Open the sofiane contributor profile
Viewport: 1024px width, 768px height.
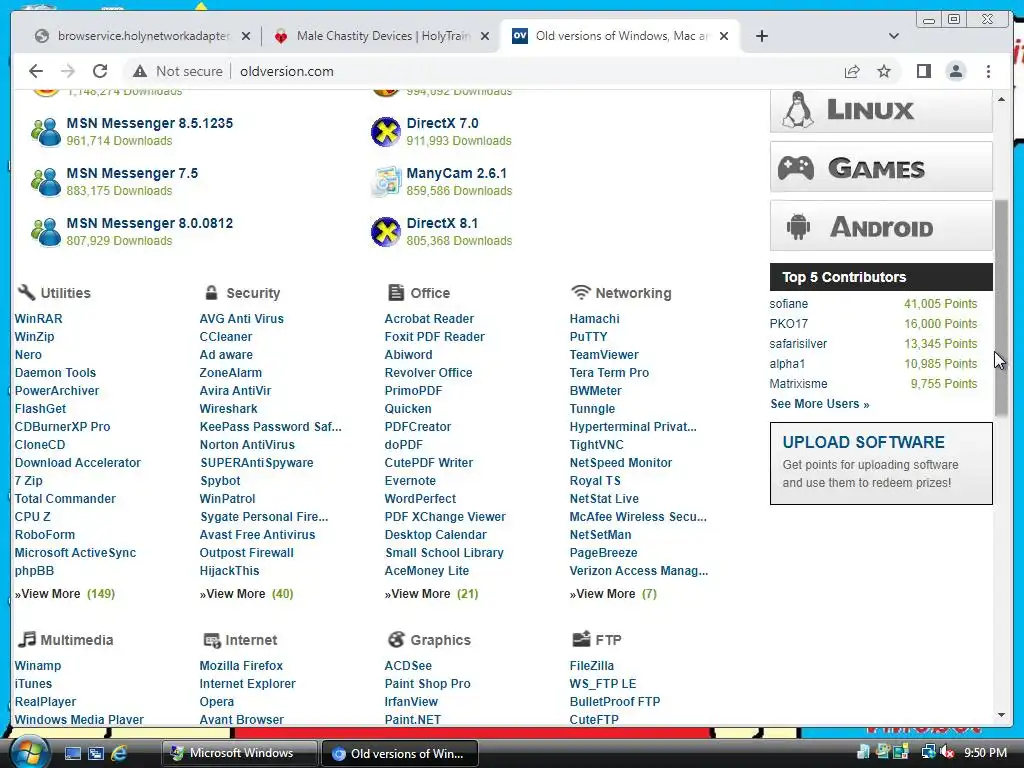point(788,304)
